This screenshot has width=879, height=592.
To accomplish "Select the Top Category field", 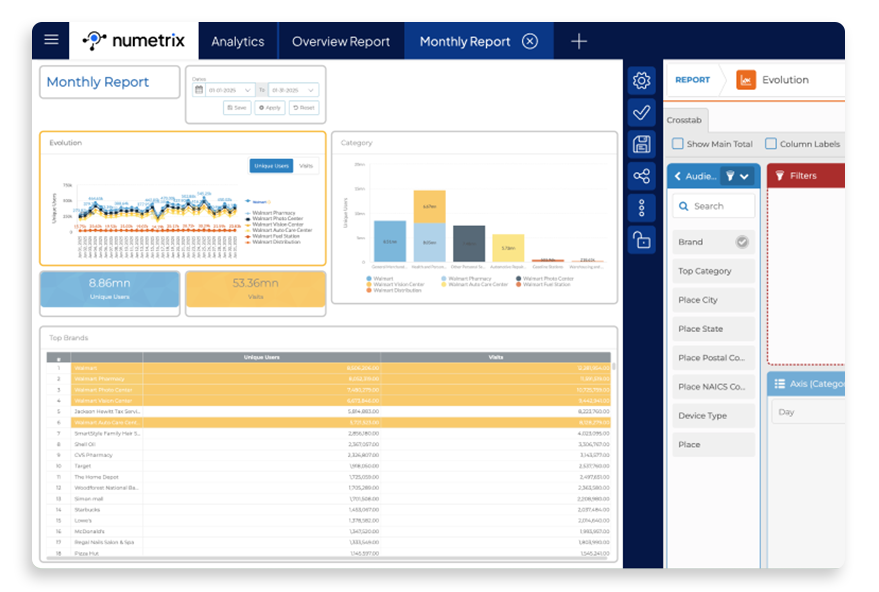I will tap(713, 271).
